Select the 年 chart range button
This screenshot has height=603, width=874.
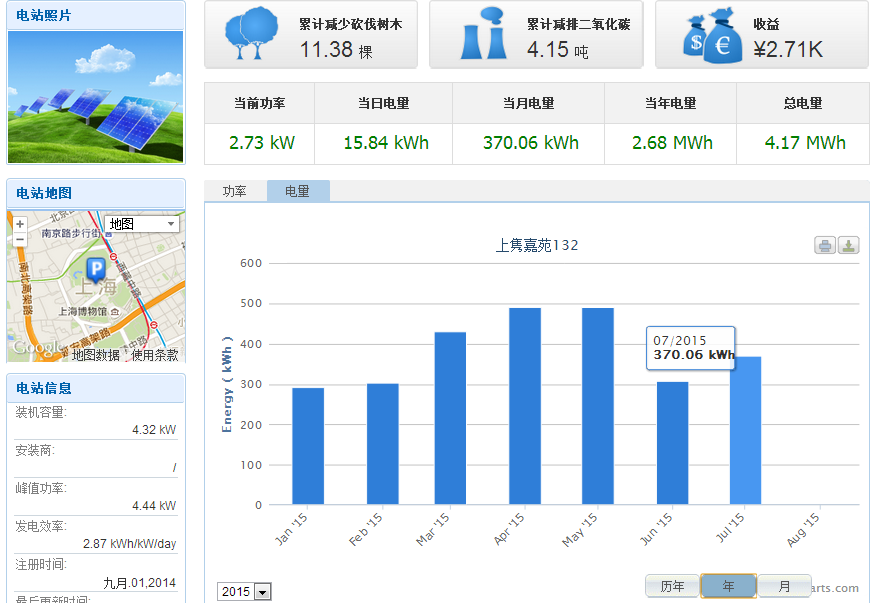(728, 586)
